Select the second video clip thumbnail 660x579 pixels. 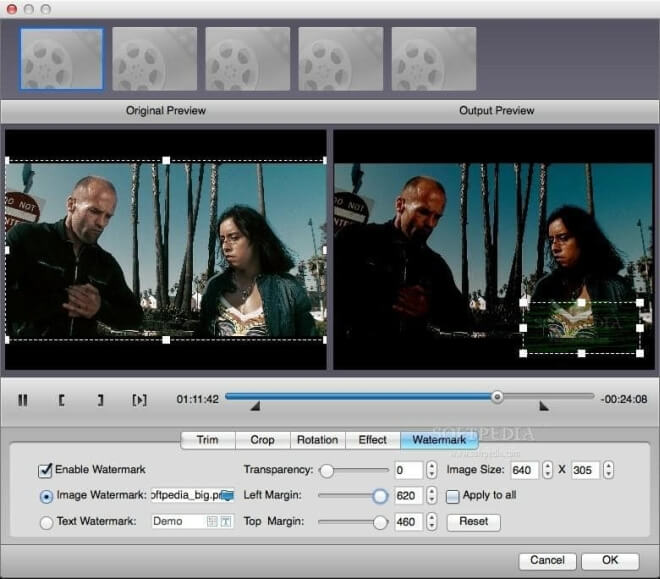click(154, 59)
